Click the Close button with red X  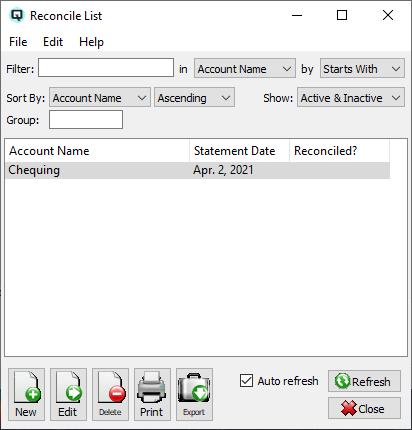click(364, 408)
